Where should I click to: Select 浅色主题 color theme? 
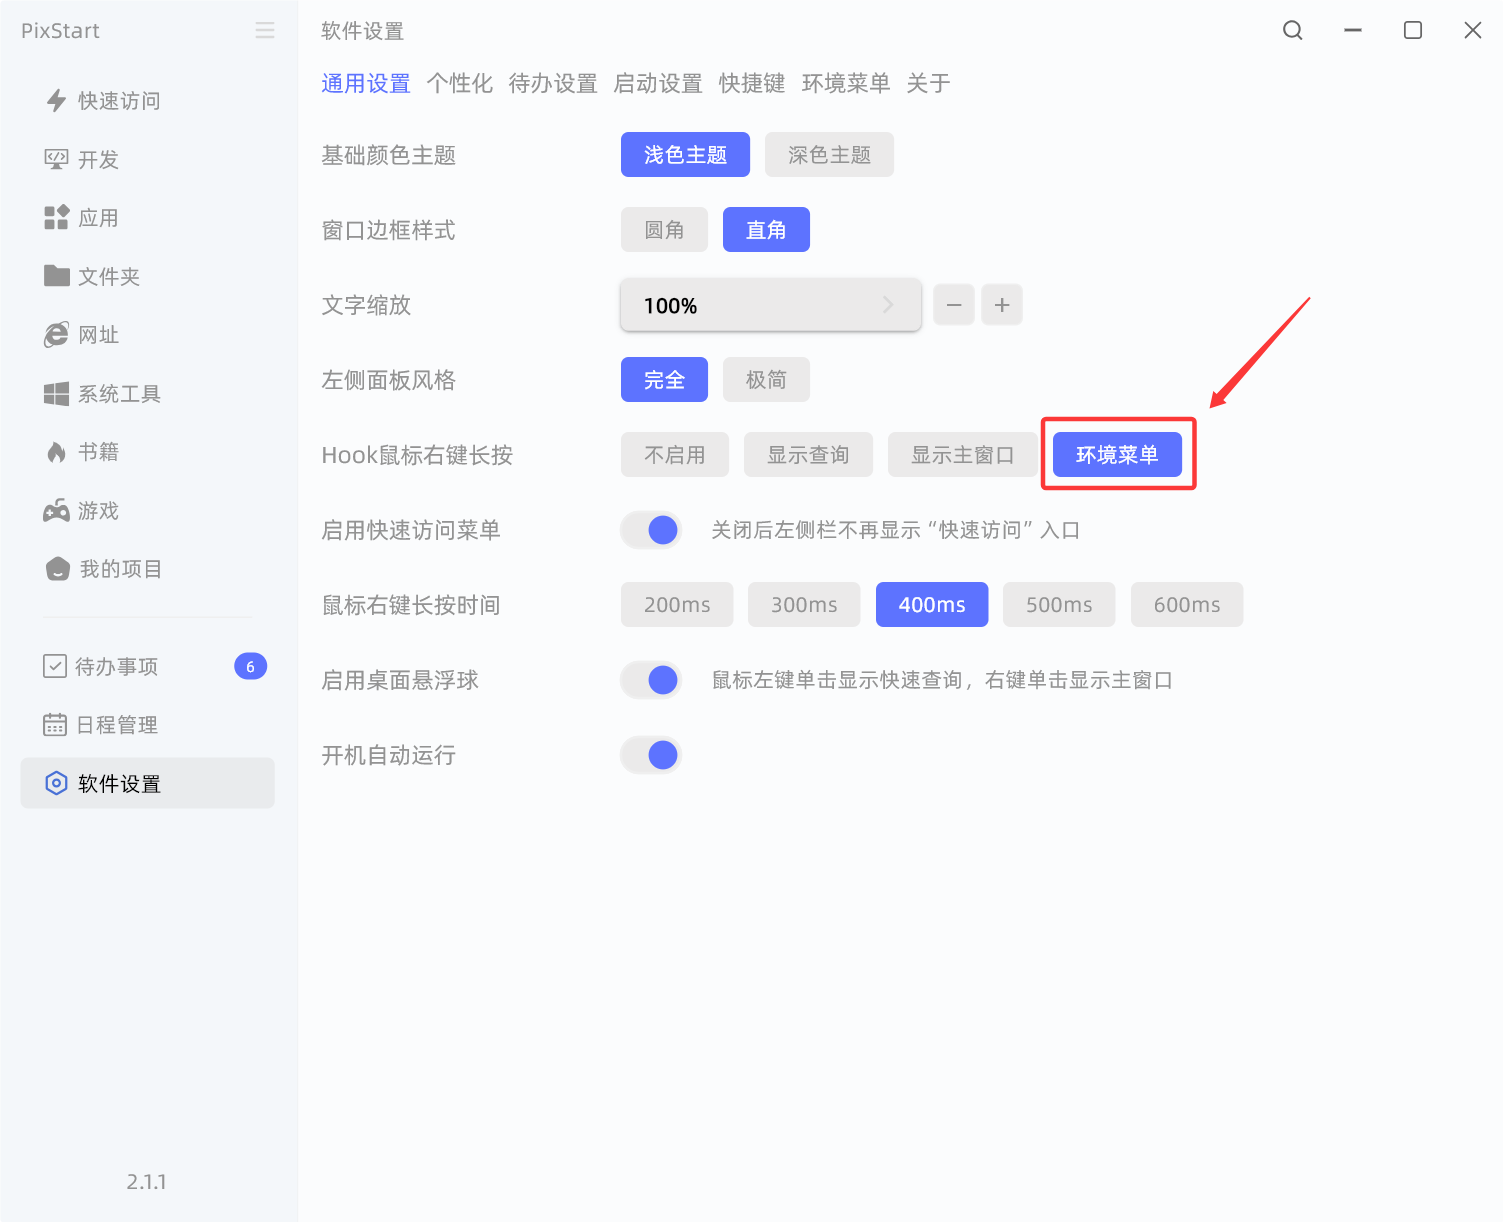[x=685, y=155]
